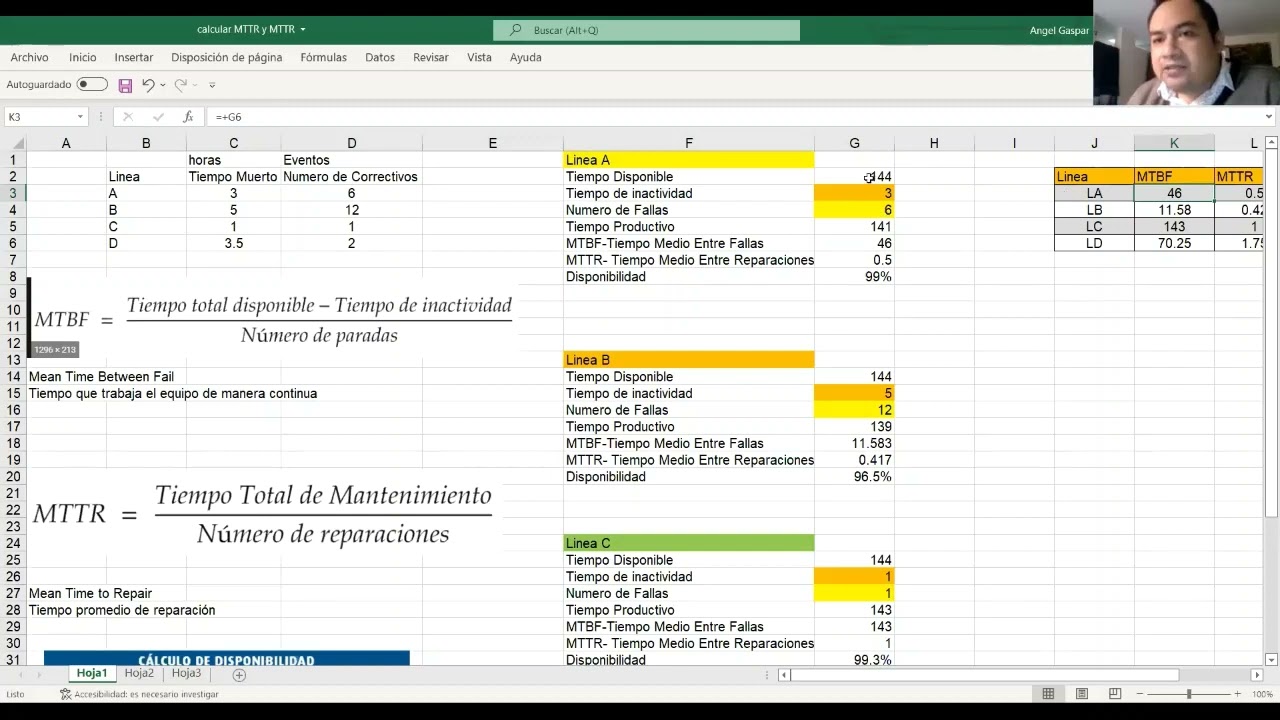The height and width of the screenshot is (720, 1280).
Task: Click the zoom in plus button
Action: pos(1238,694)
